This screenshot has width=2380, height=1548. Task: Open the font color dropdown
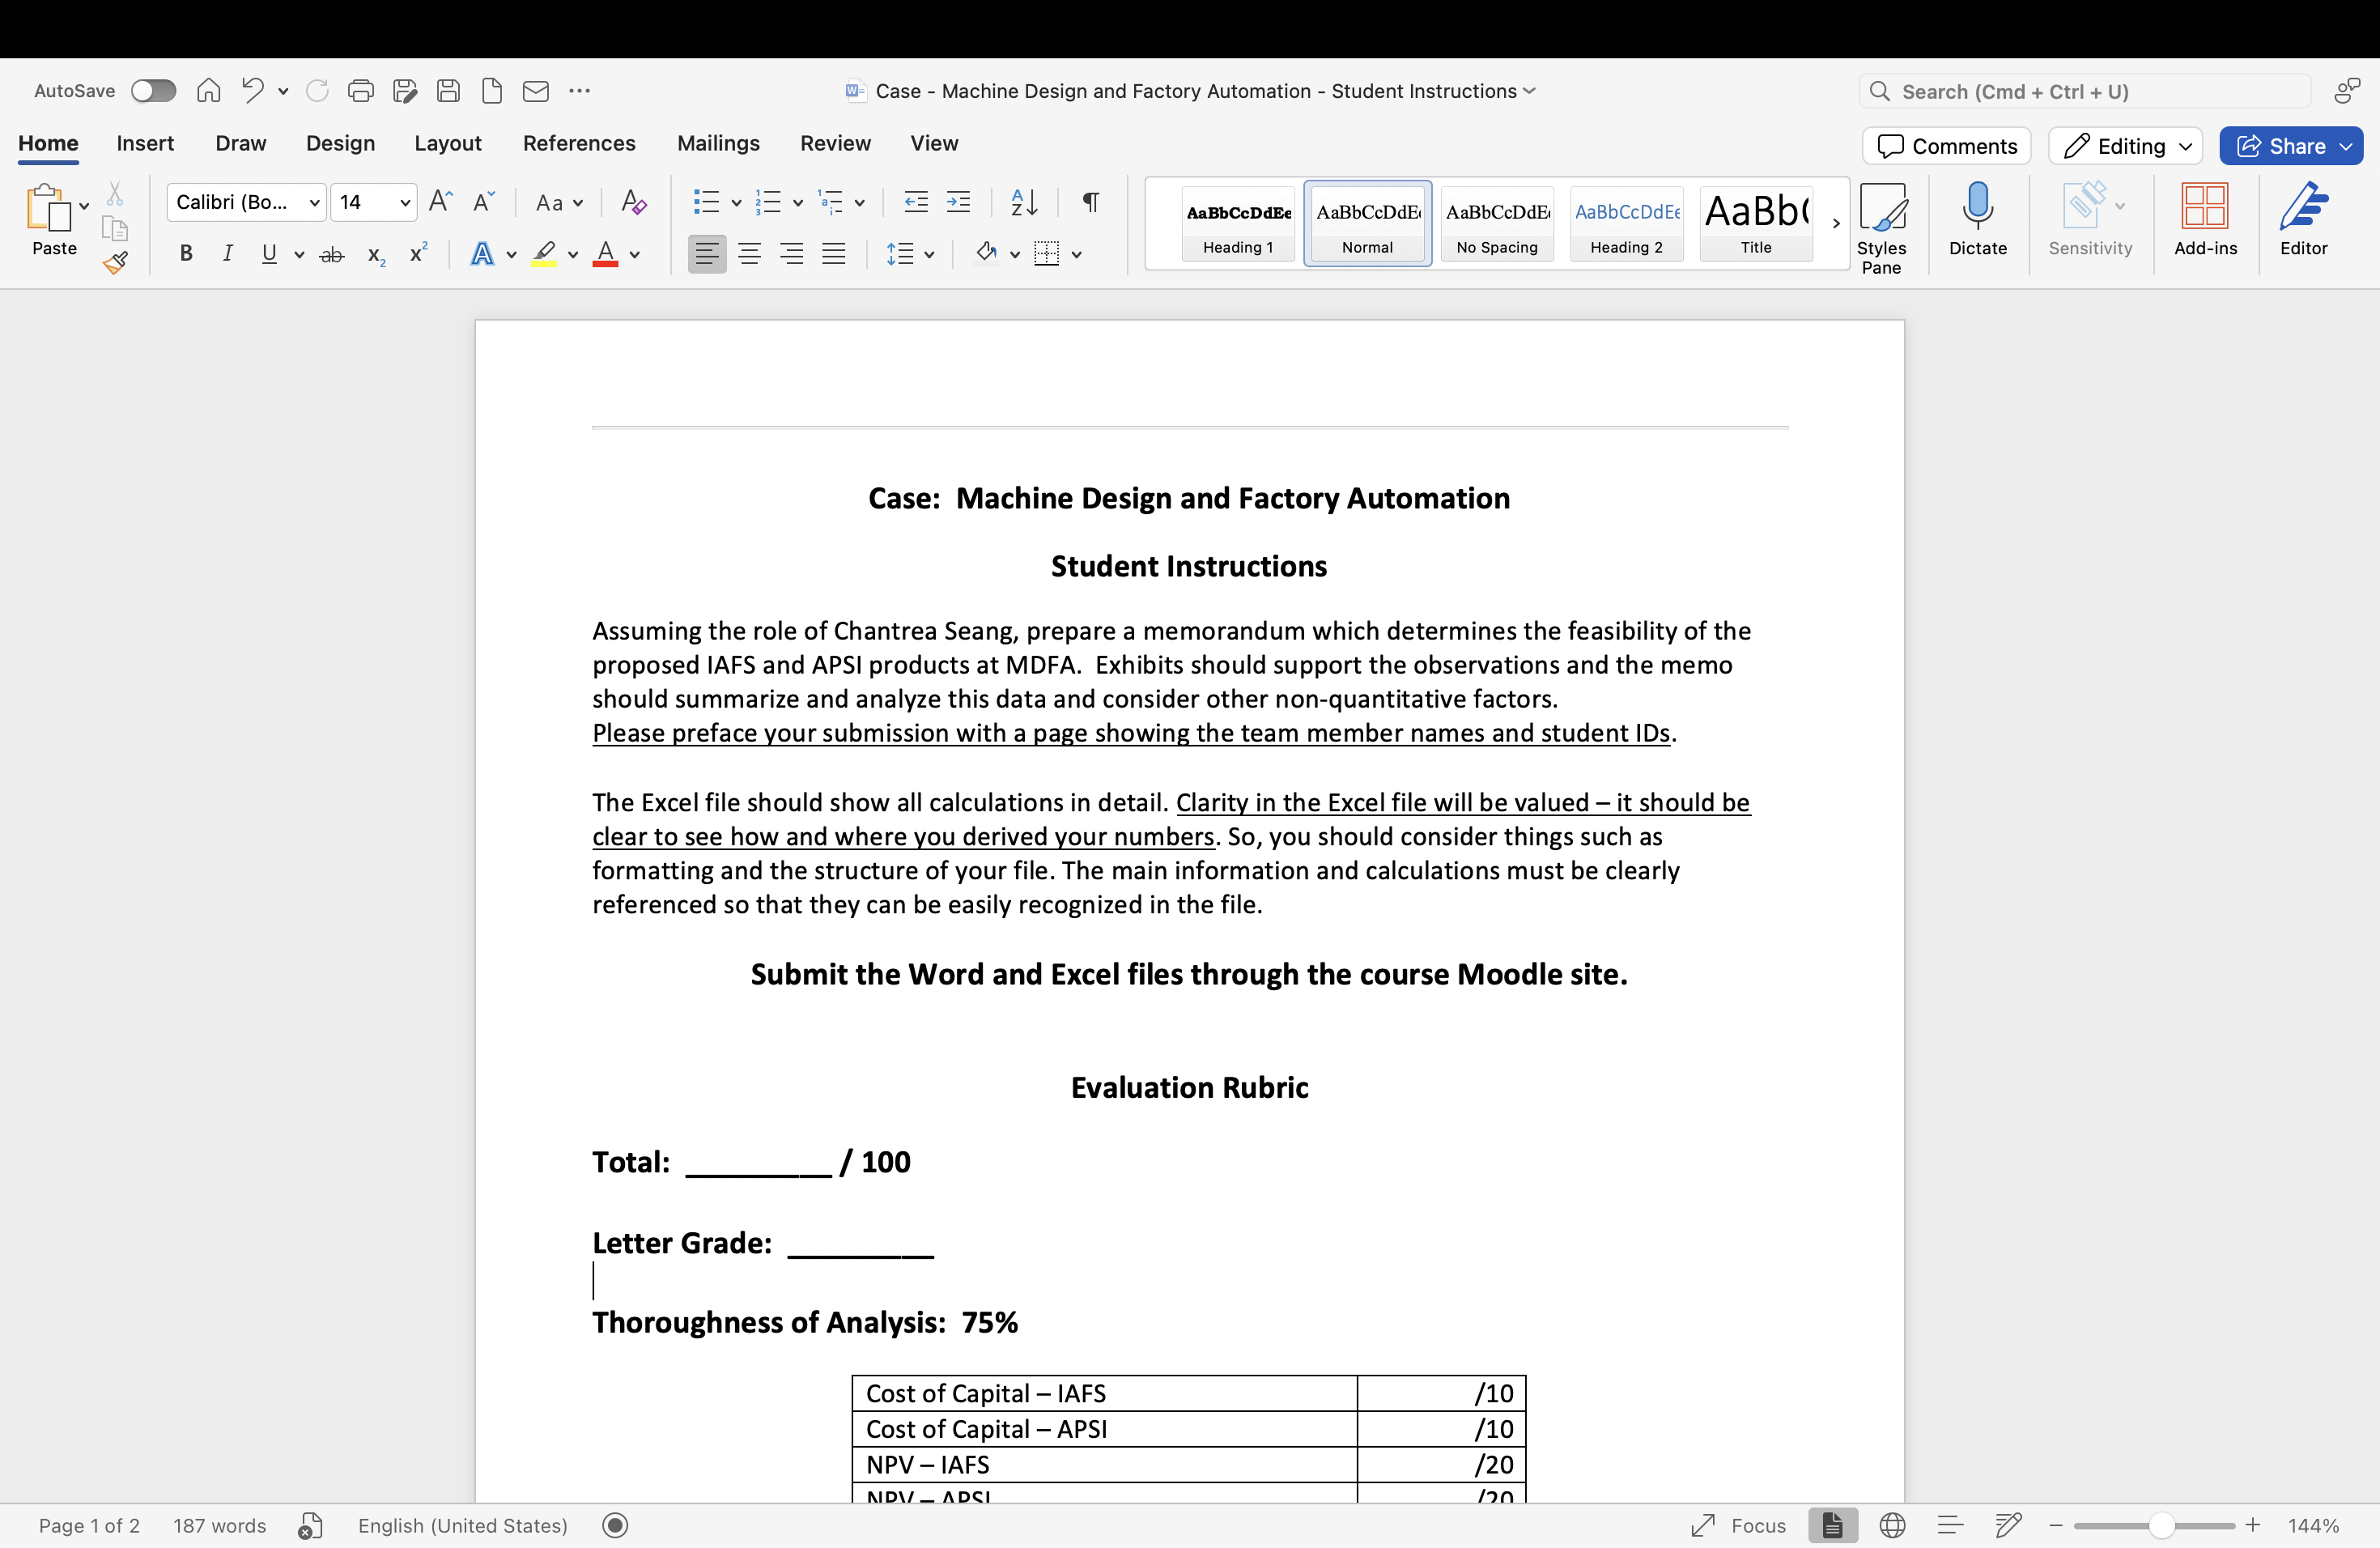tap(633, 255)
